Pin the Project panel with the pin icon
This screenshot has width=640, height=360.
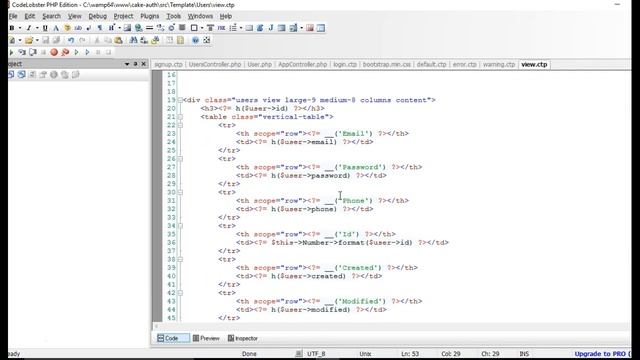click(136, 64)
